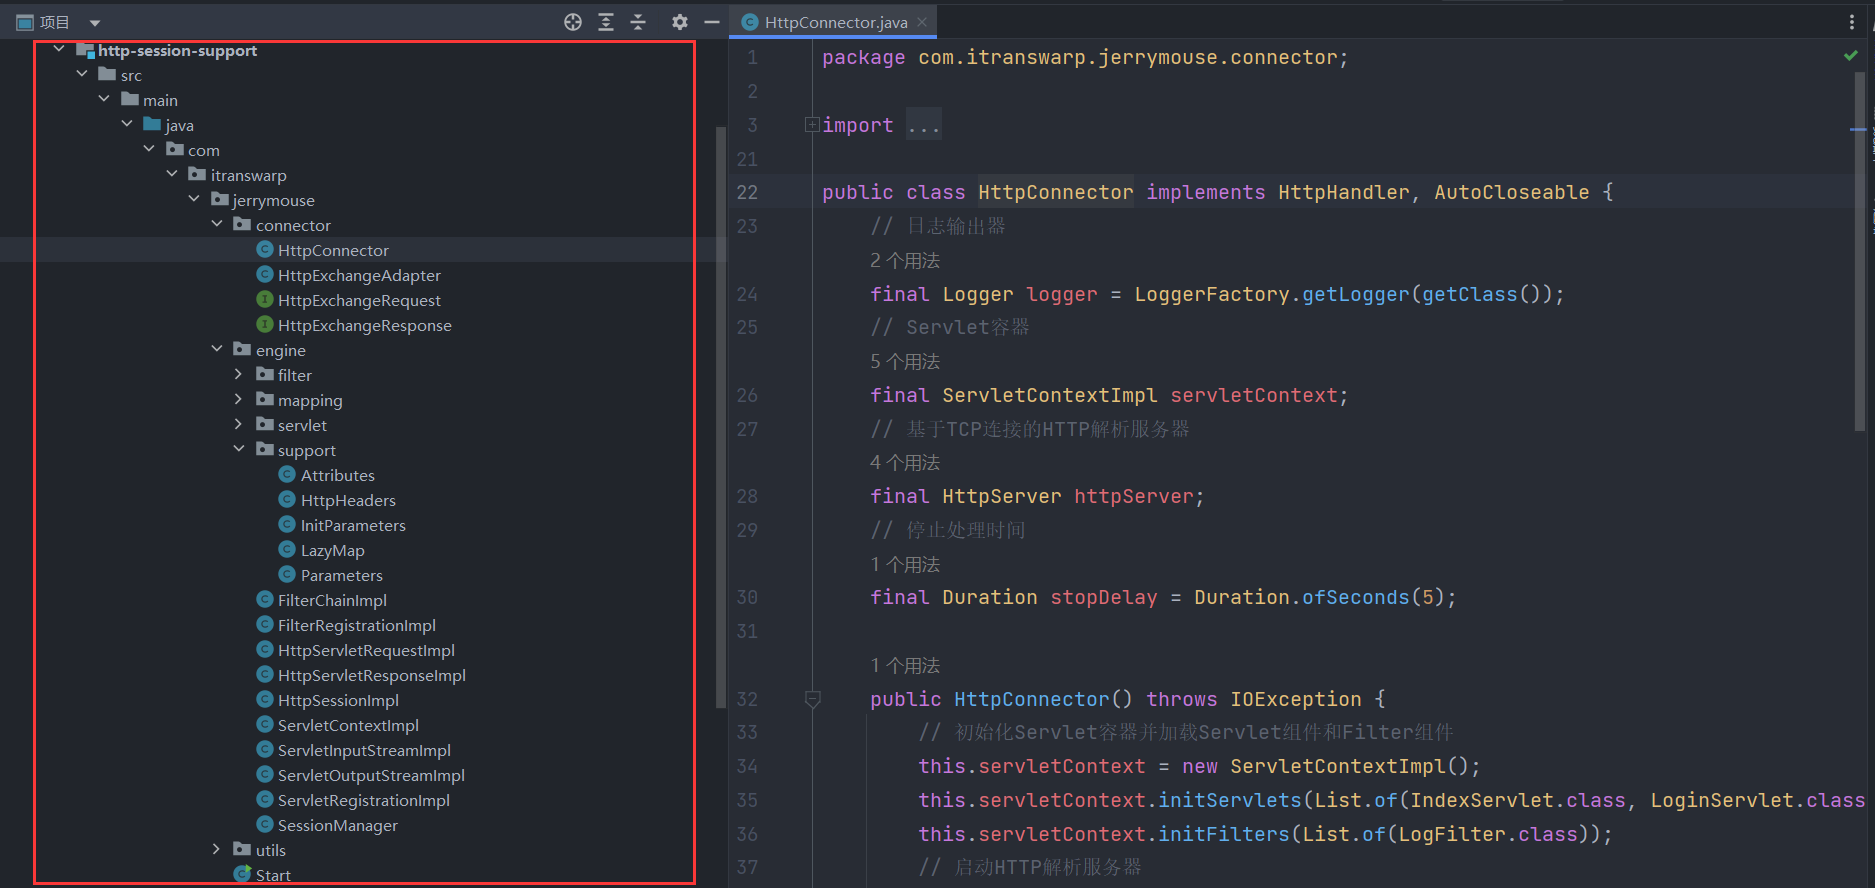The image size is (1875, 888).
Task: Fold the HttpConnector constructor at line 32
Action: pos(812,699)
